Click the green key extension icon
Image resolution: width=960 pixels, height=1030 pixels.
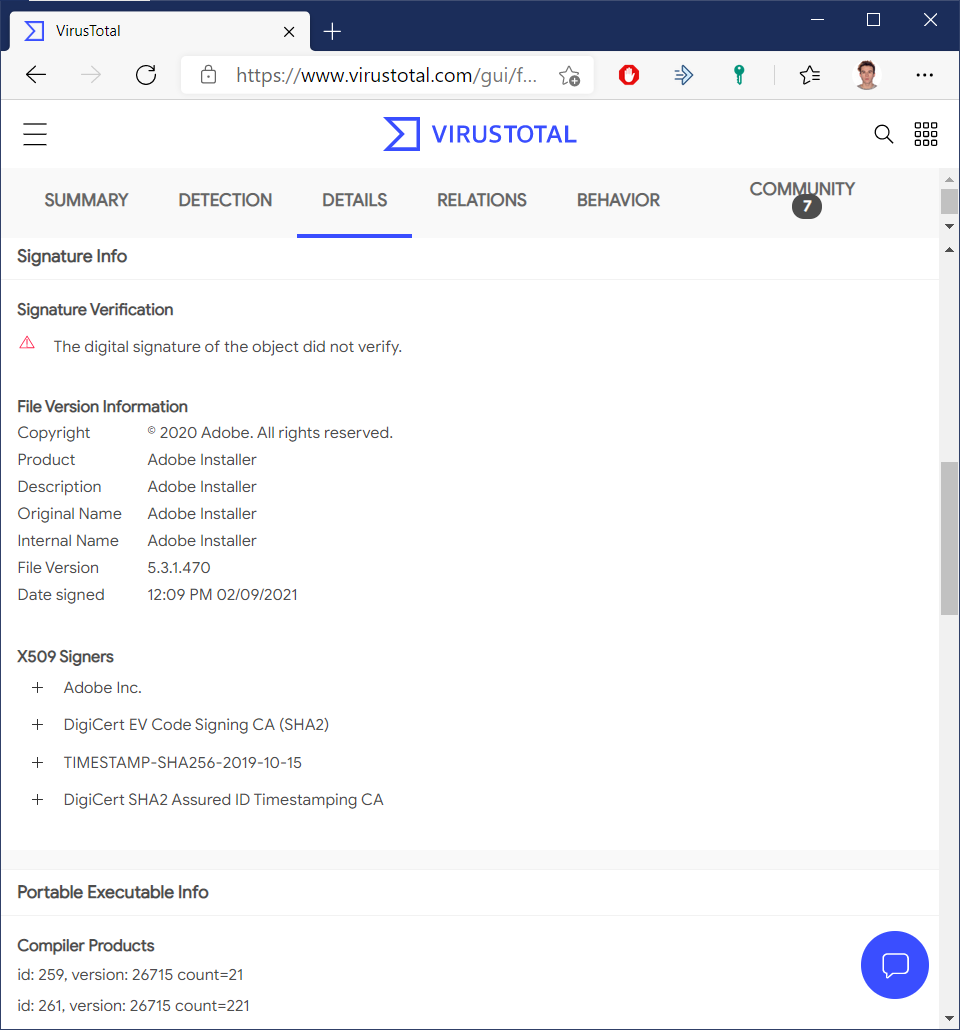click(x=738, y=75)
